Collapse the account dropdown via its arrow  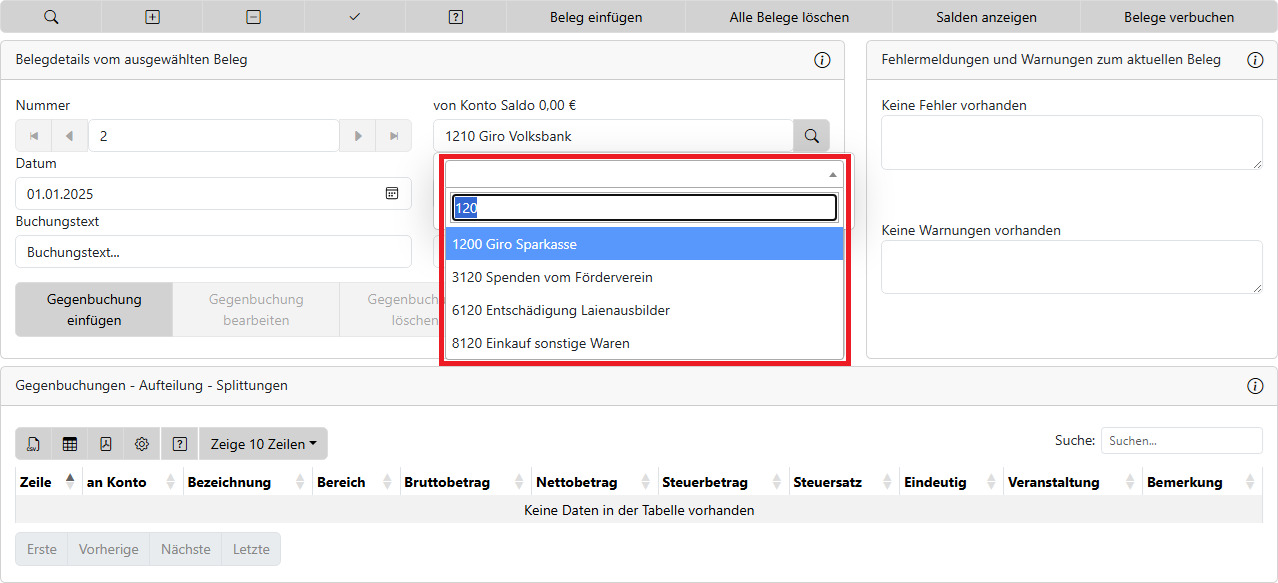[832, 174]
